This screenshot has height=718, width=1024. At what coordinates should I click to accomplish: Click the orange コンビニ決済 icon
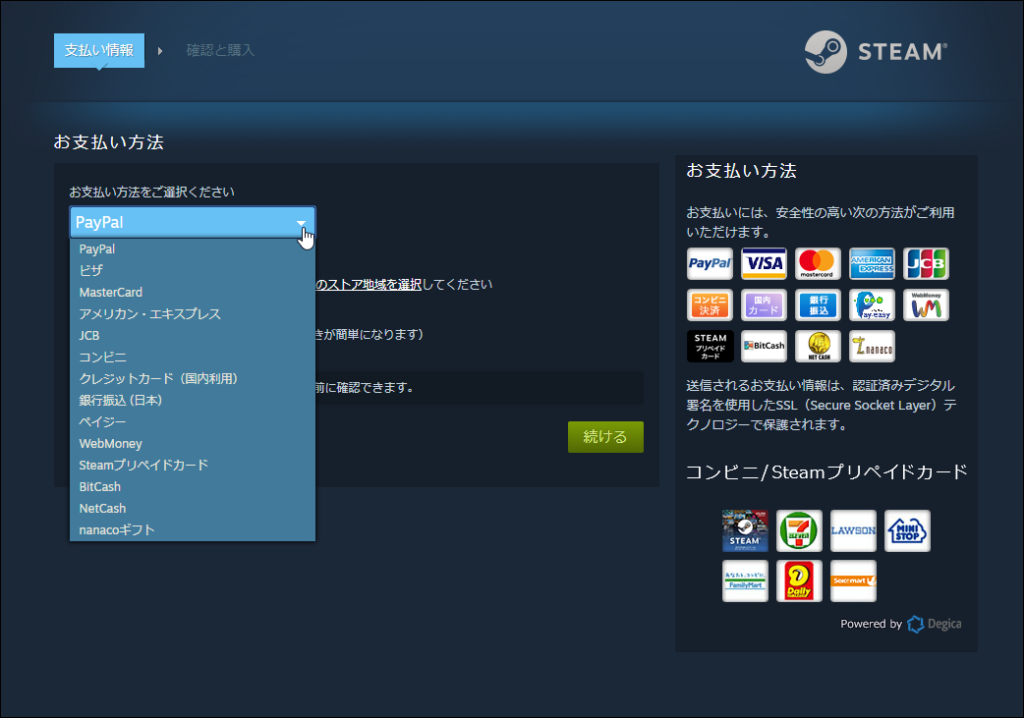pyautogui.click(x=710, y=305)
